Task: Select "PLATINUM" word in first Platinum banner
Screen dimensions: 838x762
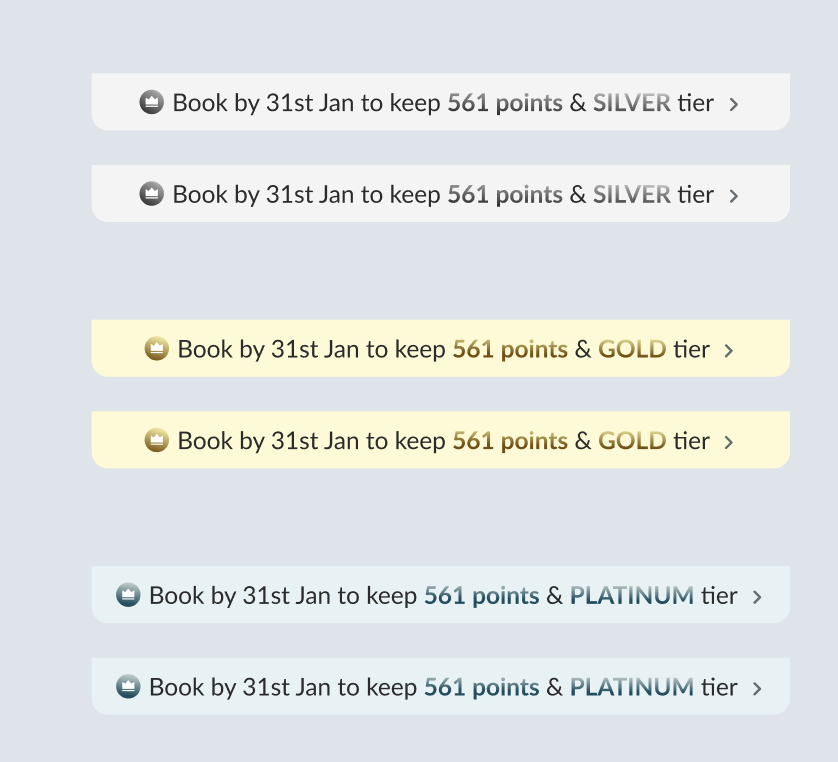Action: (631, 596)
